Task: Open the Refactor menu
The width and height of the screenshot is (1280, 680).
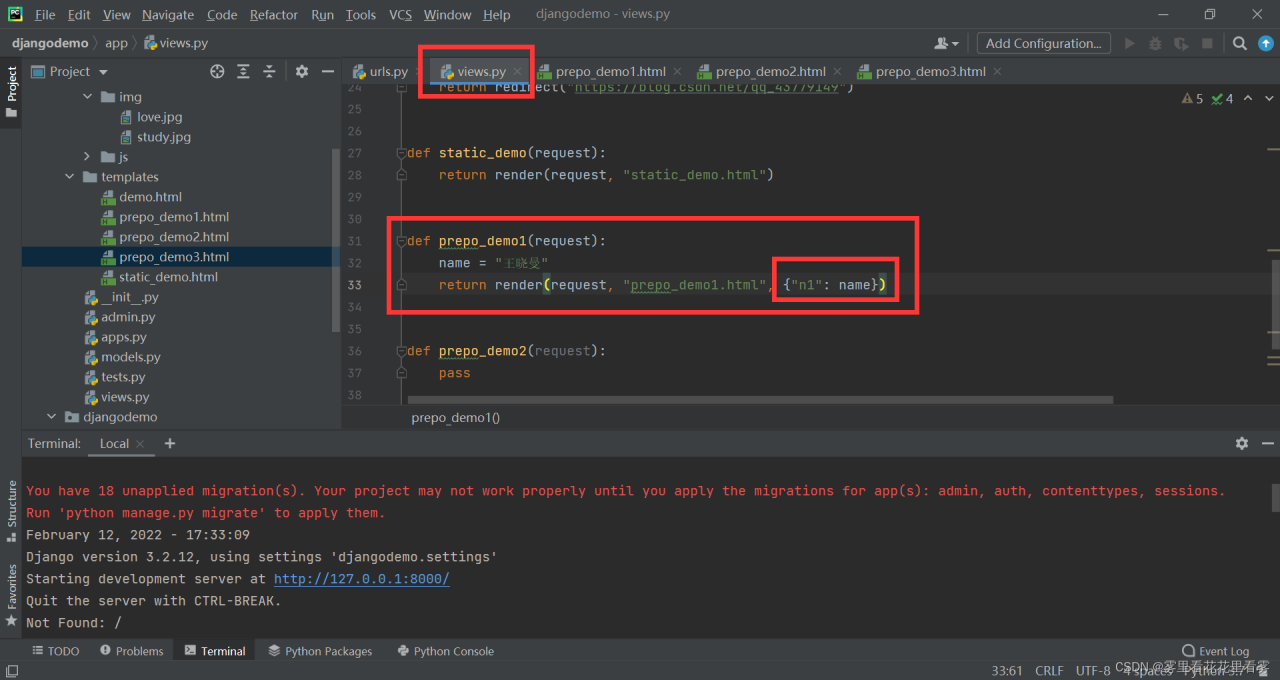Action: pyautogui.click(x=273, y=14)
